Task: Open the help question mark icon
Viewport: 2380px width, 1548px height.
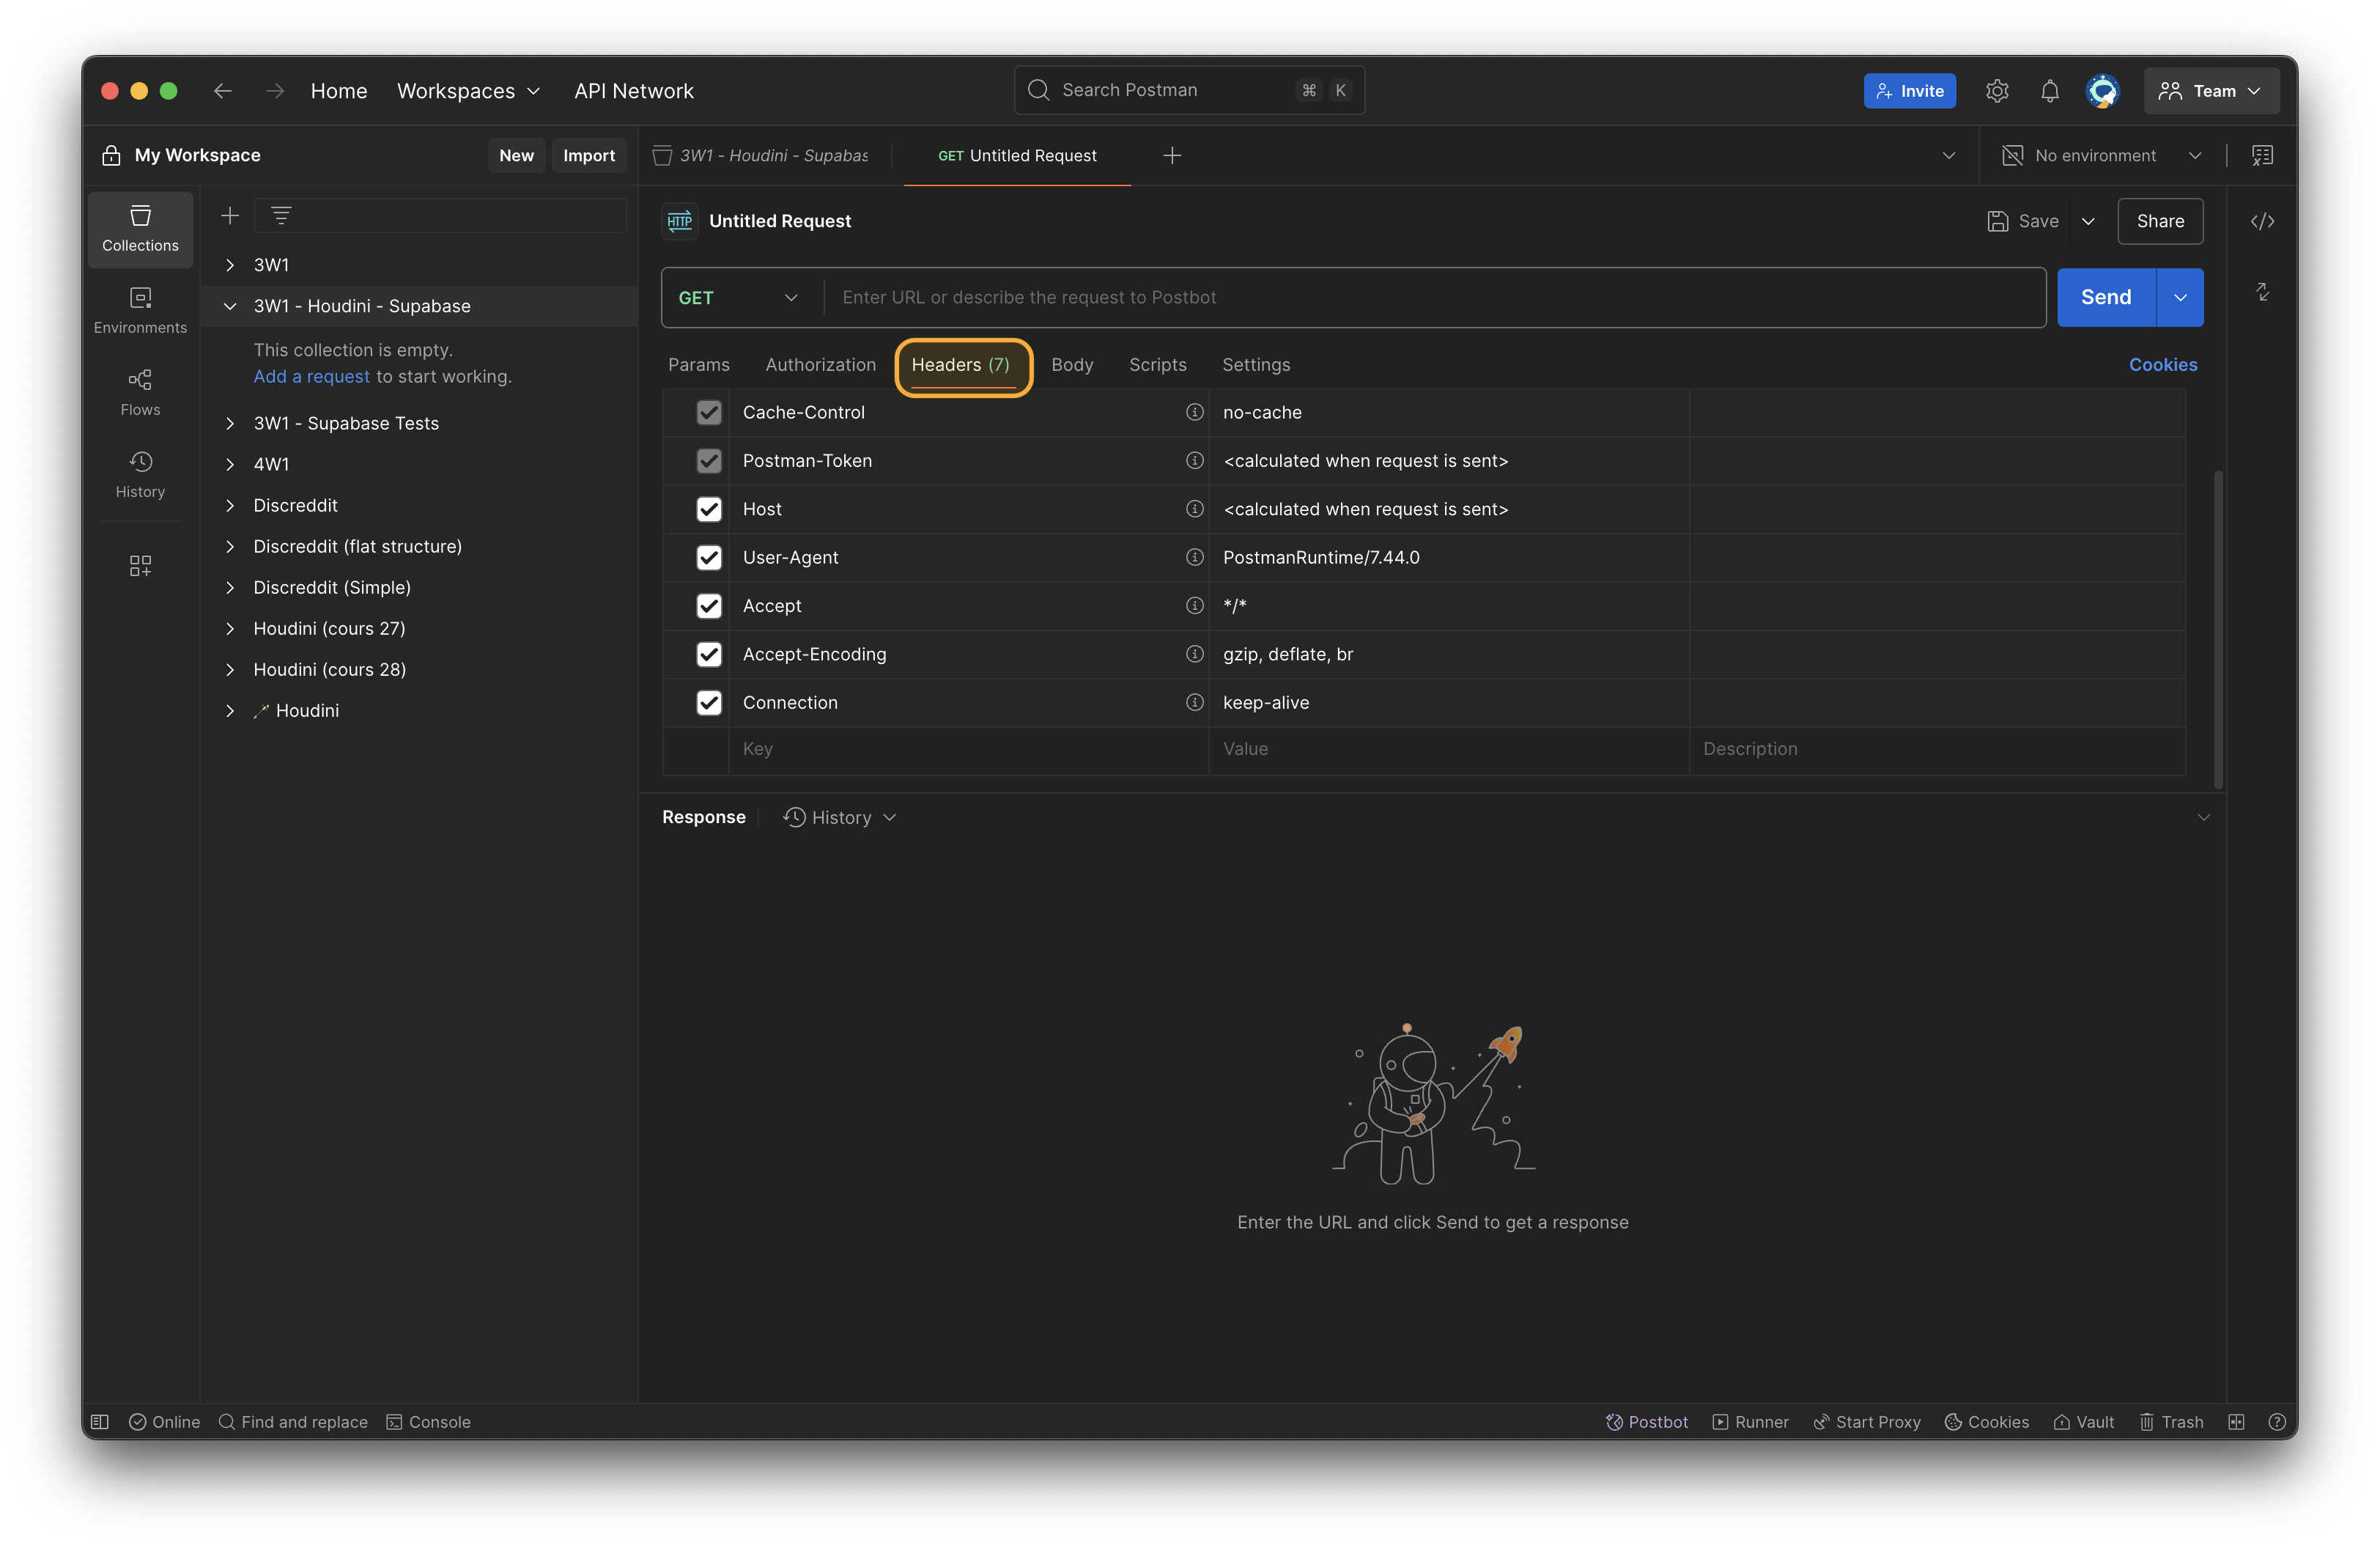Action: pos(2277,1421)
